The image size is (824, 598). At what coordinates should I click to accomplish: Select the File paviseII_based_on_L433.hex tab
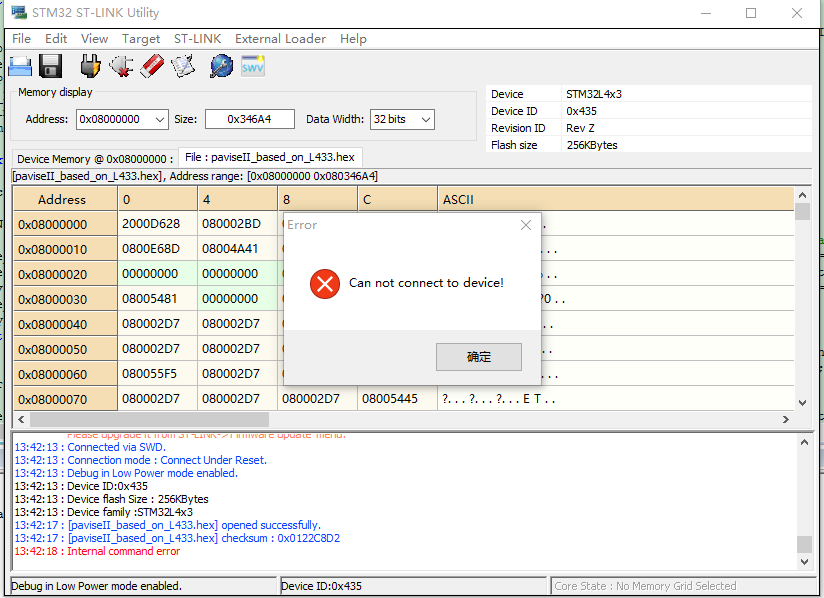click(270, 157)
